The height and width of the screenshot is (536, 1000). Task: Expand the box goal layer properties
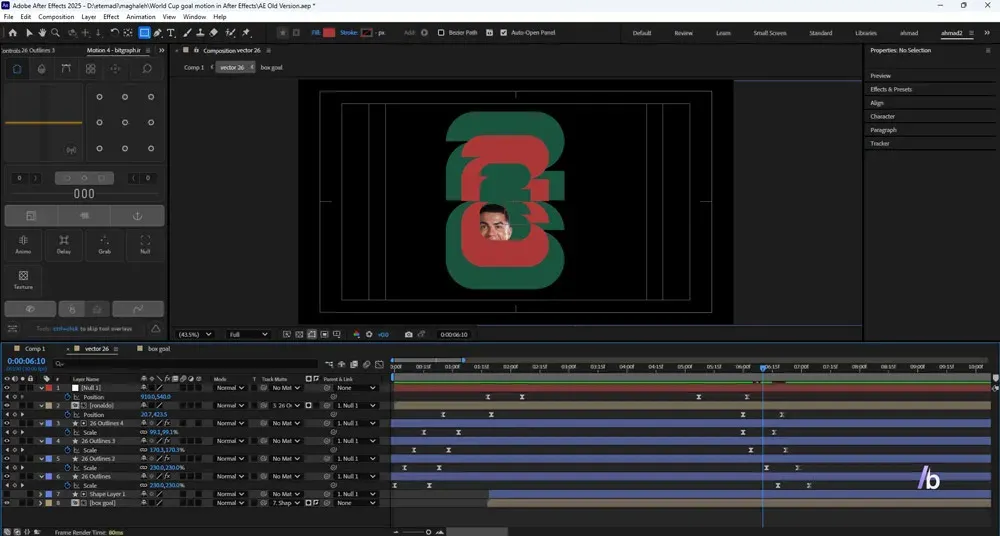41,503
